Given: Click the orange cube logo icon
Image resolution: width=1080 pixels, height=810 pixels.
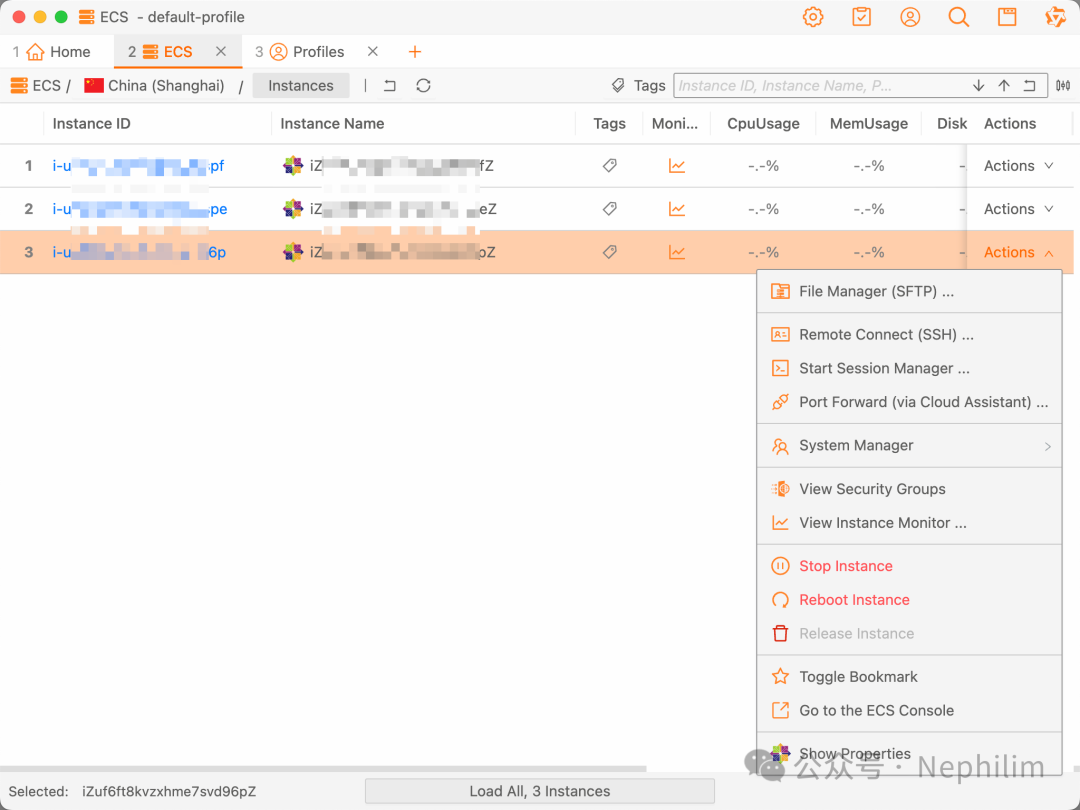Looking at the screenshot, I should 1055,17.
